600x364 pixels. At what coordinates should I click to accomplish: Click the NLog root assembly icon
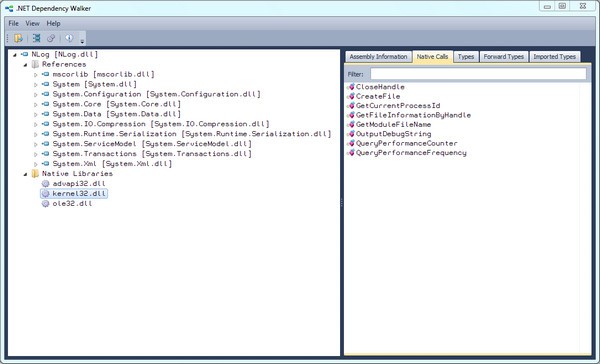(25, 54)
